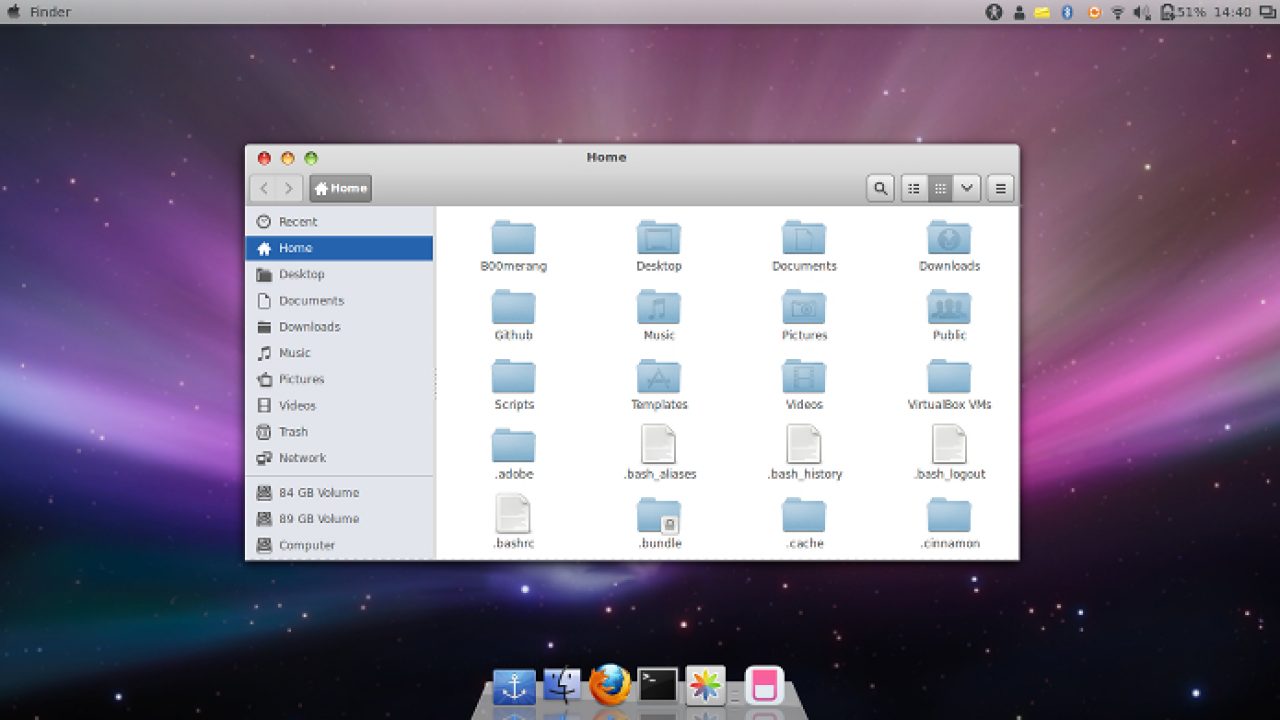The image size is (1280, 720).
Task: Select Pictures in the sidebar
Action: click(x=339, y=379)
